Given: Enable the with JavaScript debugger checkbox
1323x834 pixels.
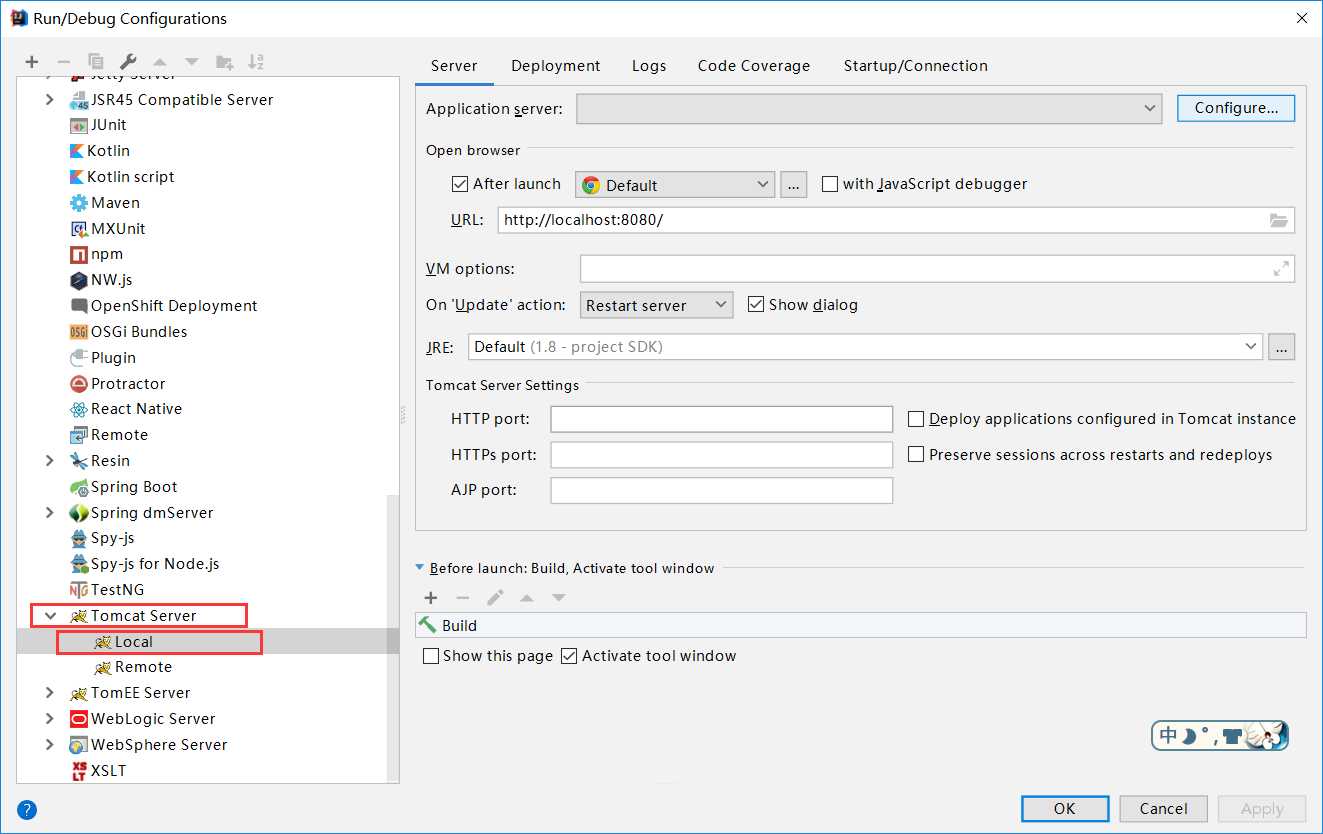Looking at the screenshot, I should [829, 184].
